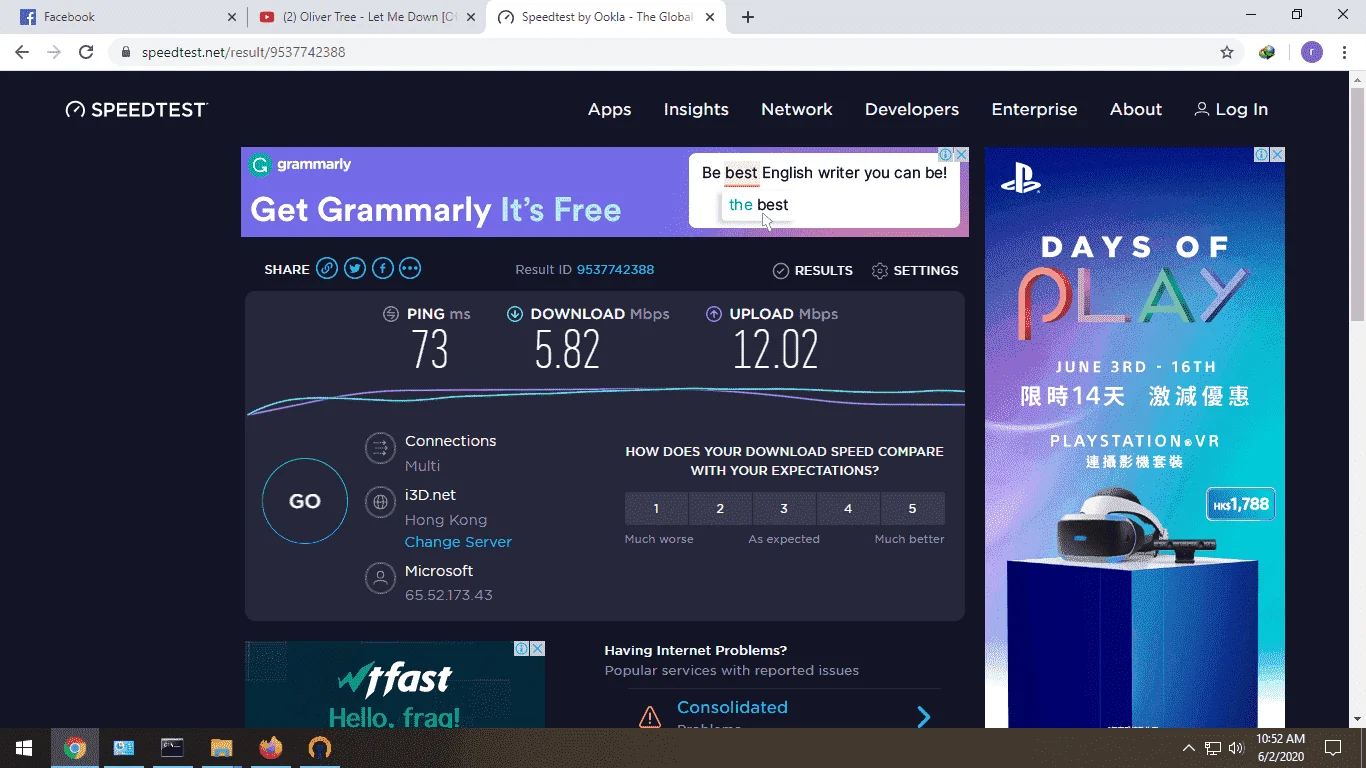Go back to the previous page

[x=22, y=52]
